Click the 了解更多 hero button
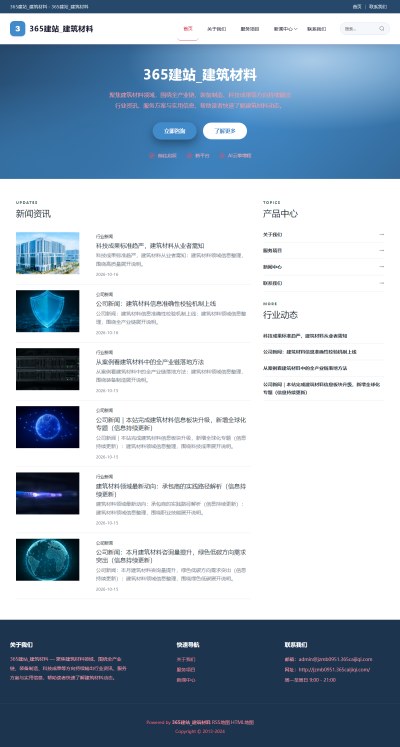The image size is (400, 747). 225,131
